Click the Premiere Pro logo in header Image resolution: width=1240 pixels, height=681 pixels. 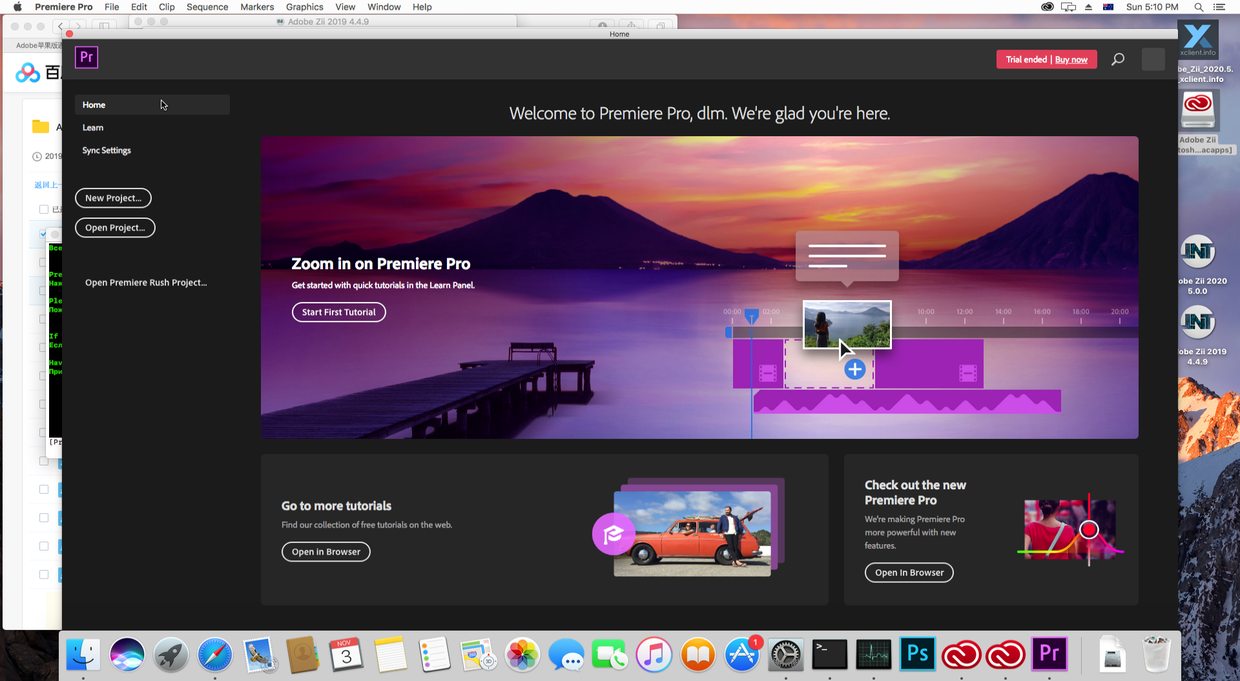coord(87,57)
